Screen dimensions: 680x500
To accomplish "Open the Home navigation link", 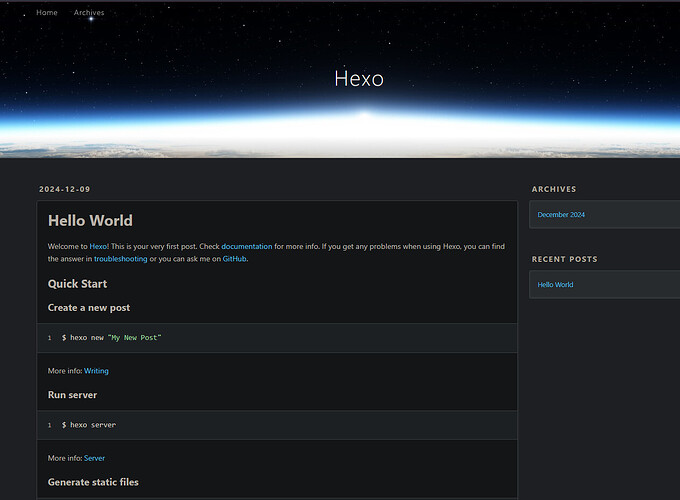I will (x=47, y=13).
